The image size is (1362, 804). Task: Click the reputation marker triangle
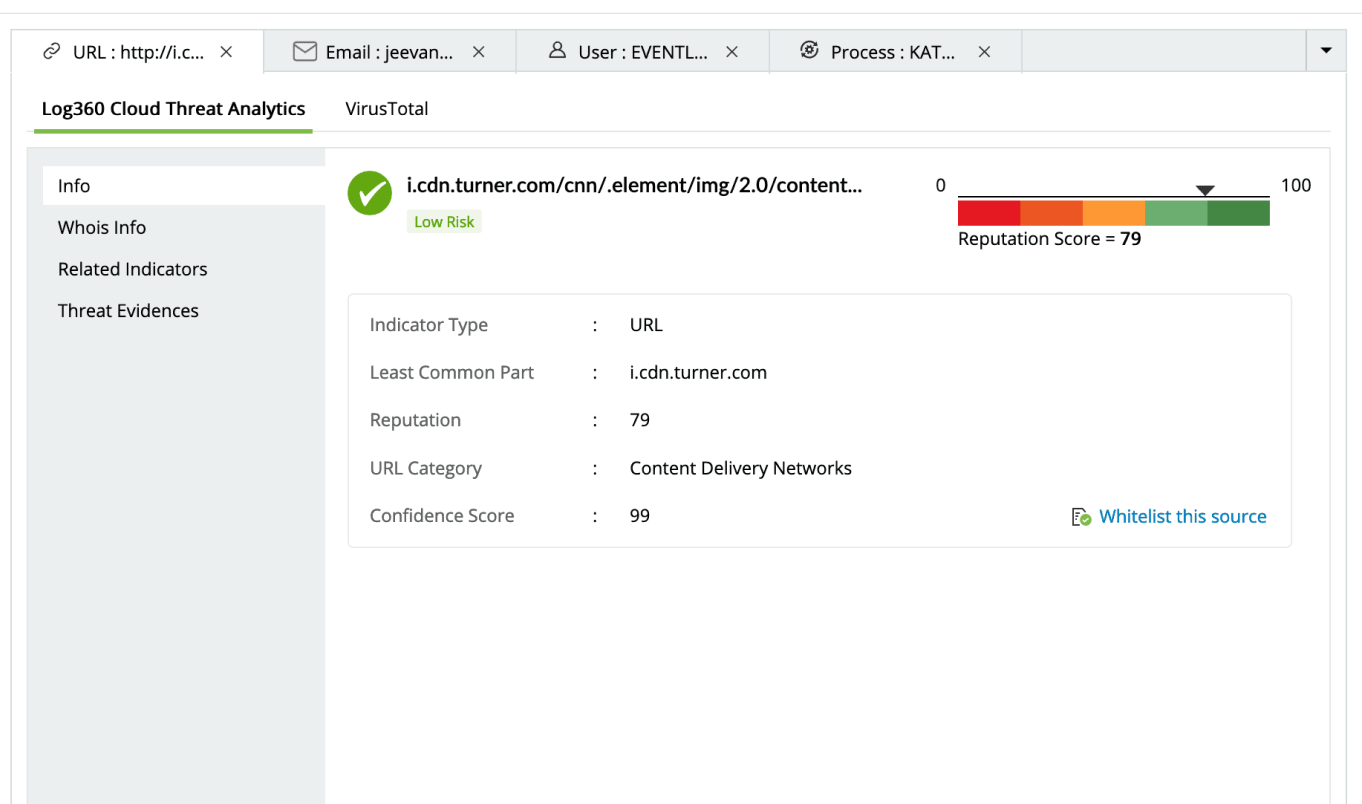1205,189
